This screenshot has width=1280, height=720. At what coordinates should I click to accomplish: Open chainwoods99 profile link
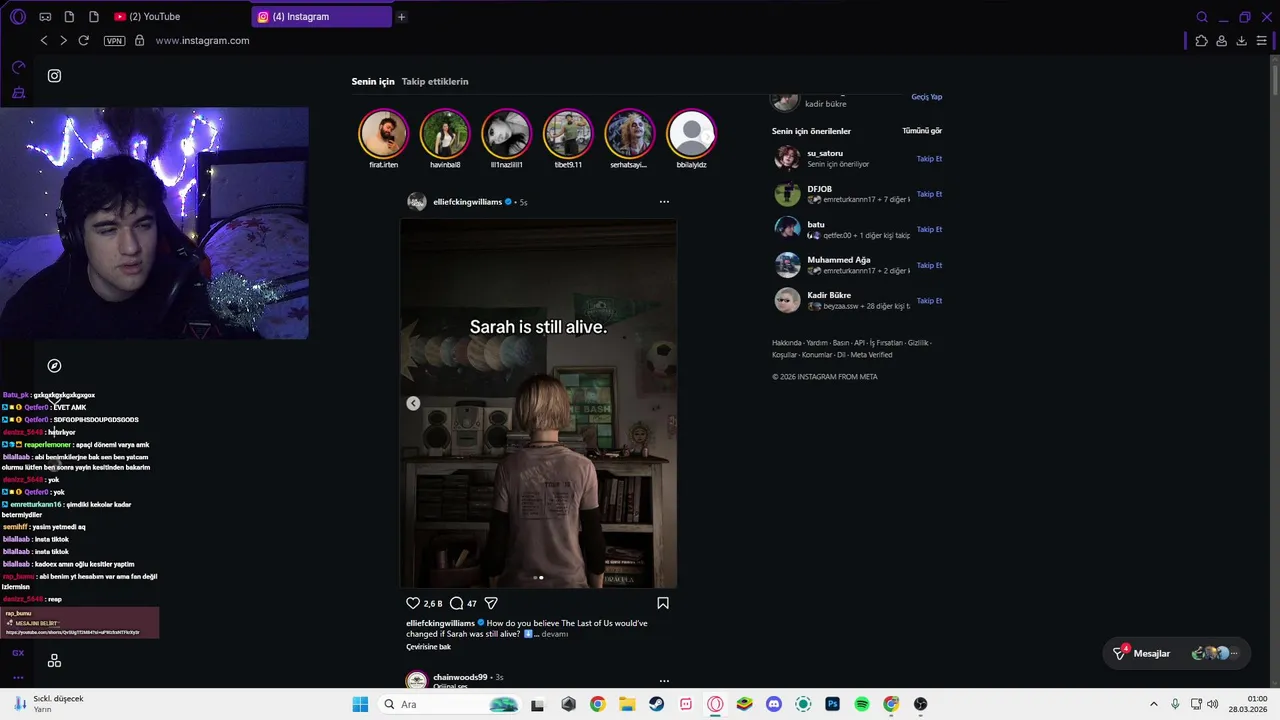pos(460,677)
